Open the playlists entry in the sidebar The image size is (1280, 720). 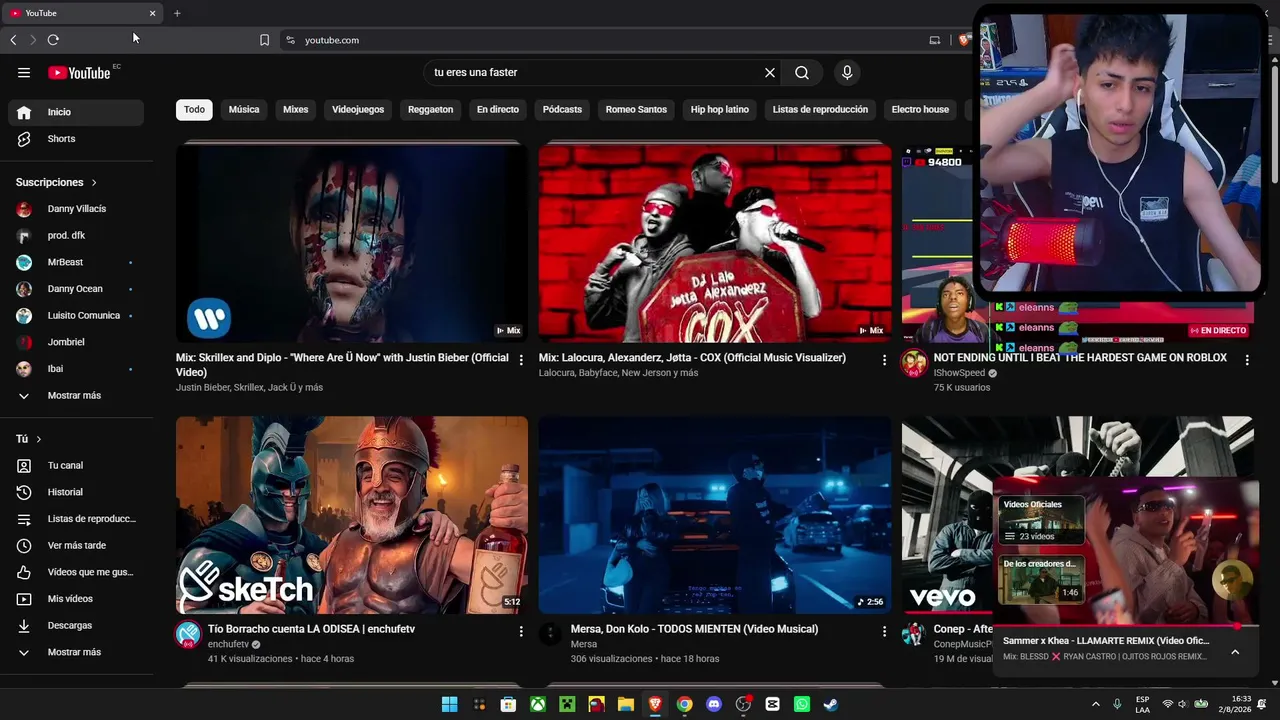point(76,519)
